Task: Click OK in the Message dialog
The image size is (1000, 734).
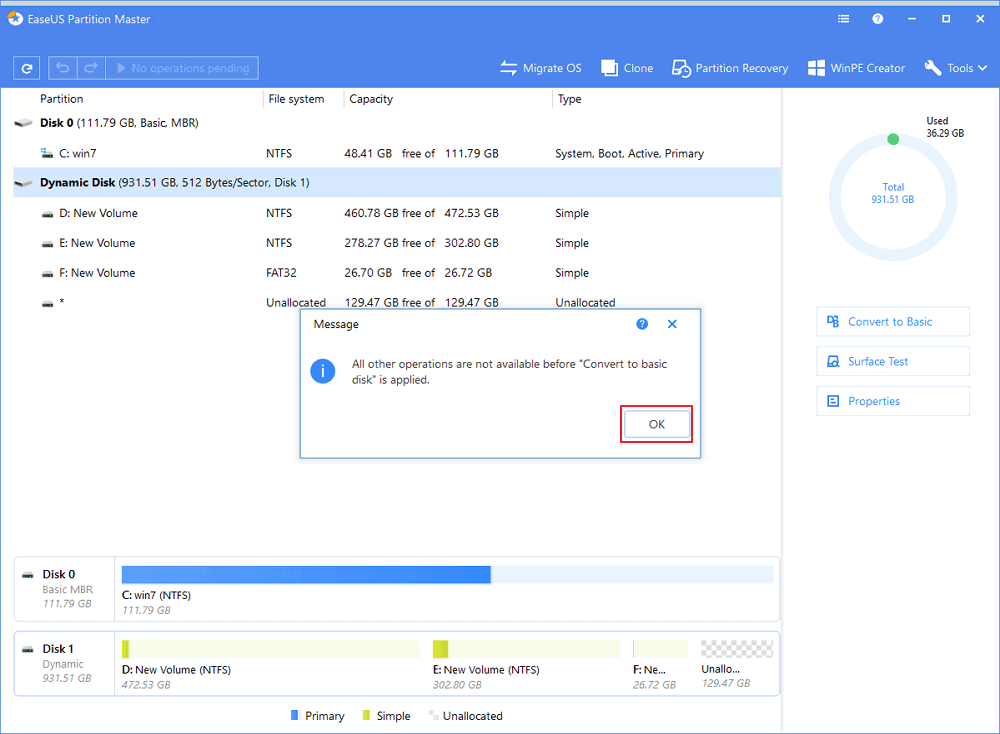Action: coord(656,424)
